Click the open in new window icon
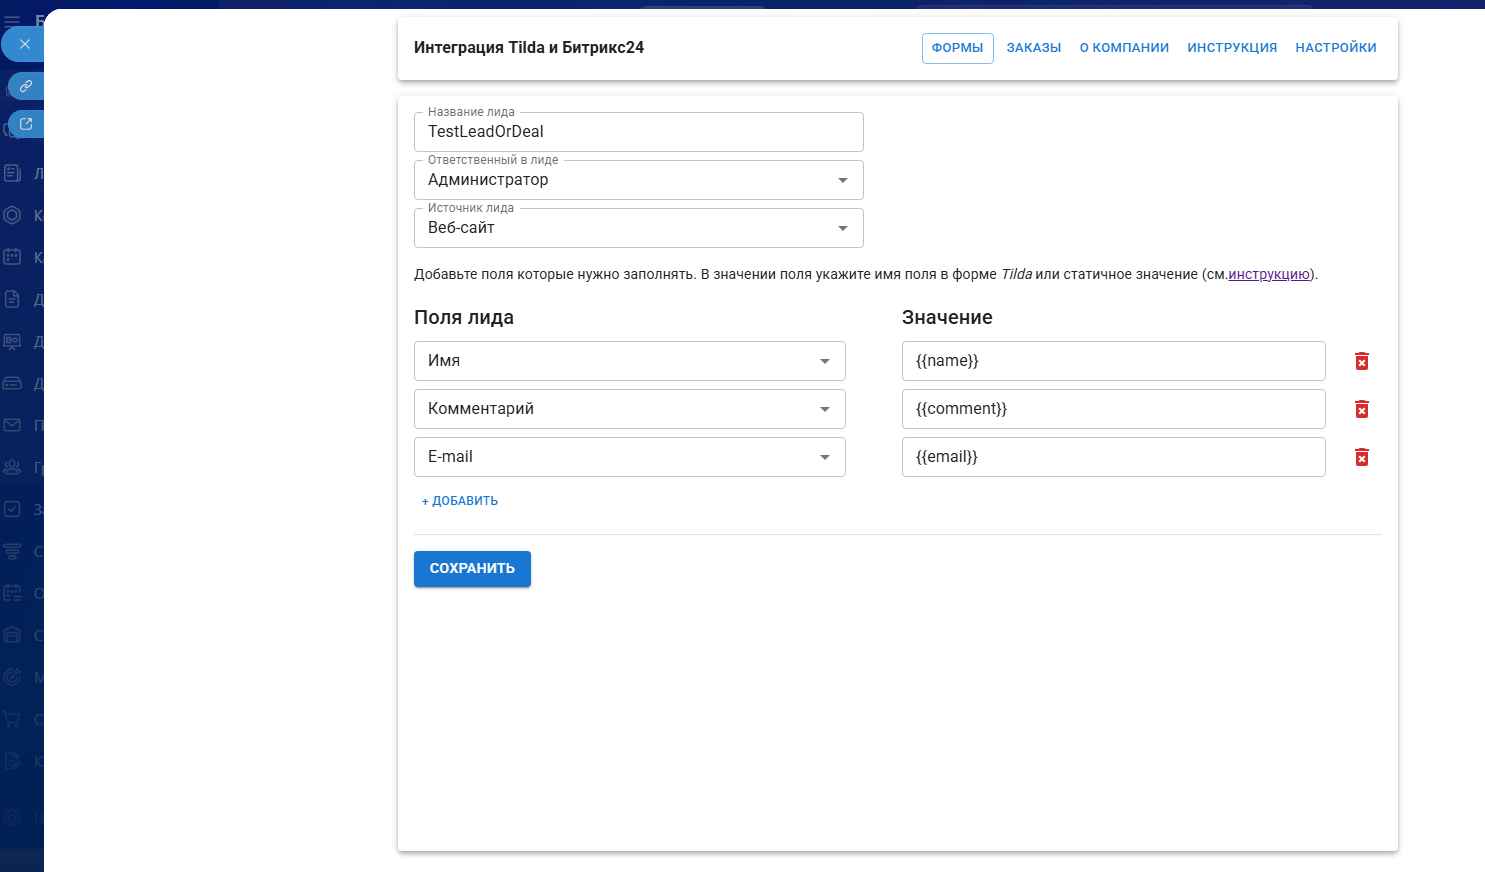The width and height of the screenshot is (1485, 872). 26,124
